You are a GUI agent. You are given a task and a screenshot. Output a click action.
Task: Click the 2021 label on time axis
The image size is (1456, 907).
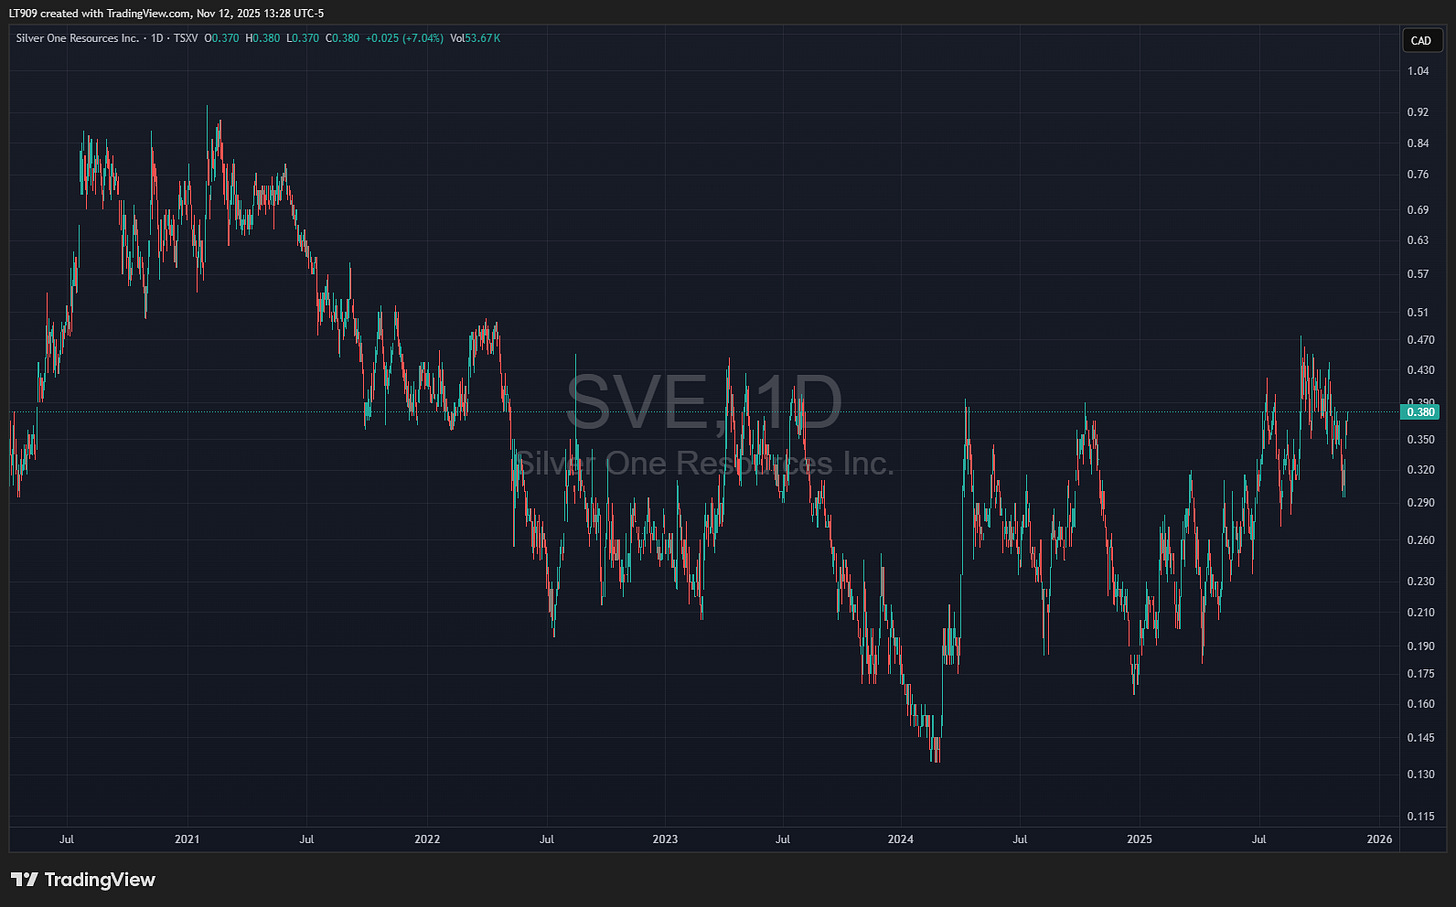coord(187,839)
